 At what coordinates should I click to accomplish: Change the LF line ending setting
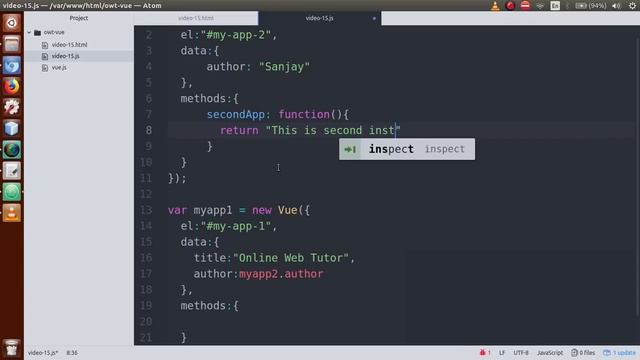coord(502,353)
